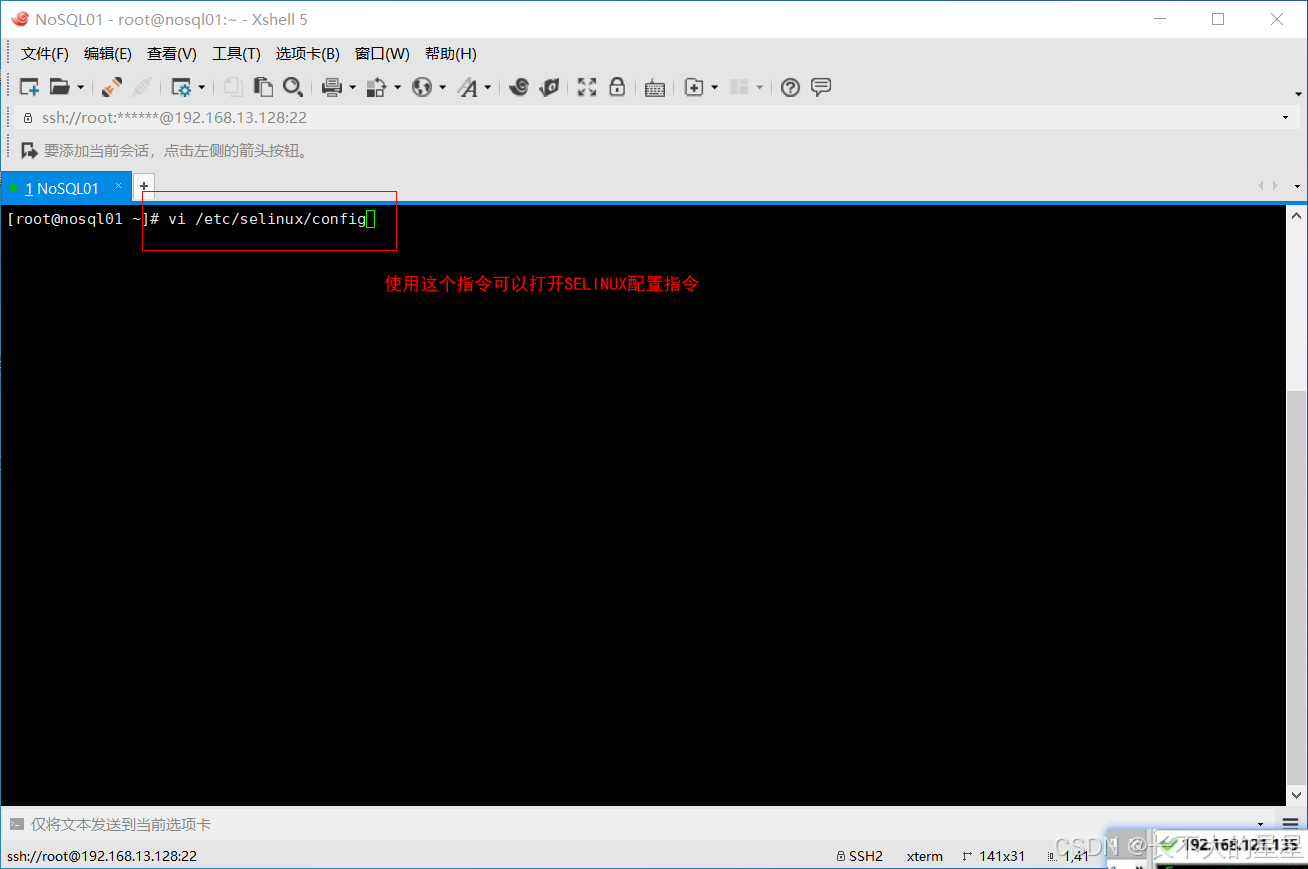Viewport: 1308px width, 869px height.
Task: Click the Copy icon in toolbar
Action: click(x=233, y=87)
